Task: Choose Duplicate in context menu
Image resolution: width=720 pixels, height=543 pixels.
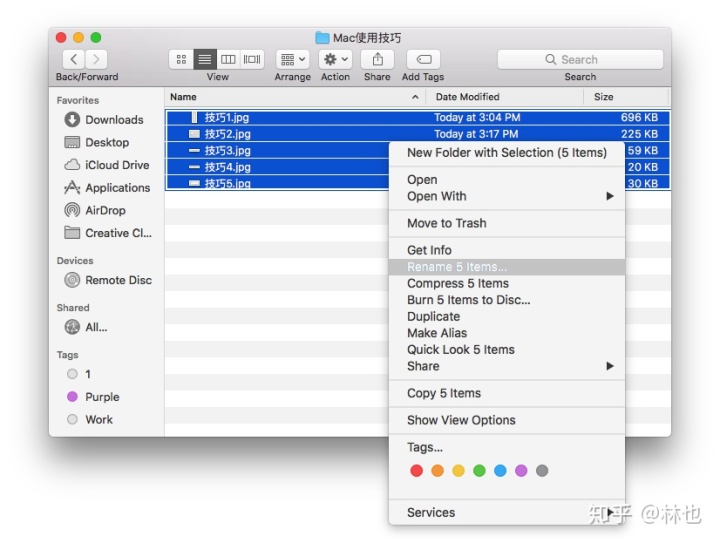Action: pyautogui.click(x=507, y=316)
